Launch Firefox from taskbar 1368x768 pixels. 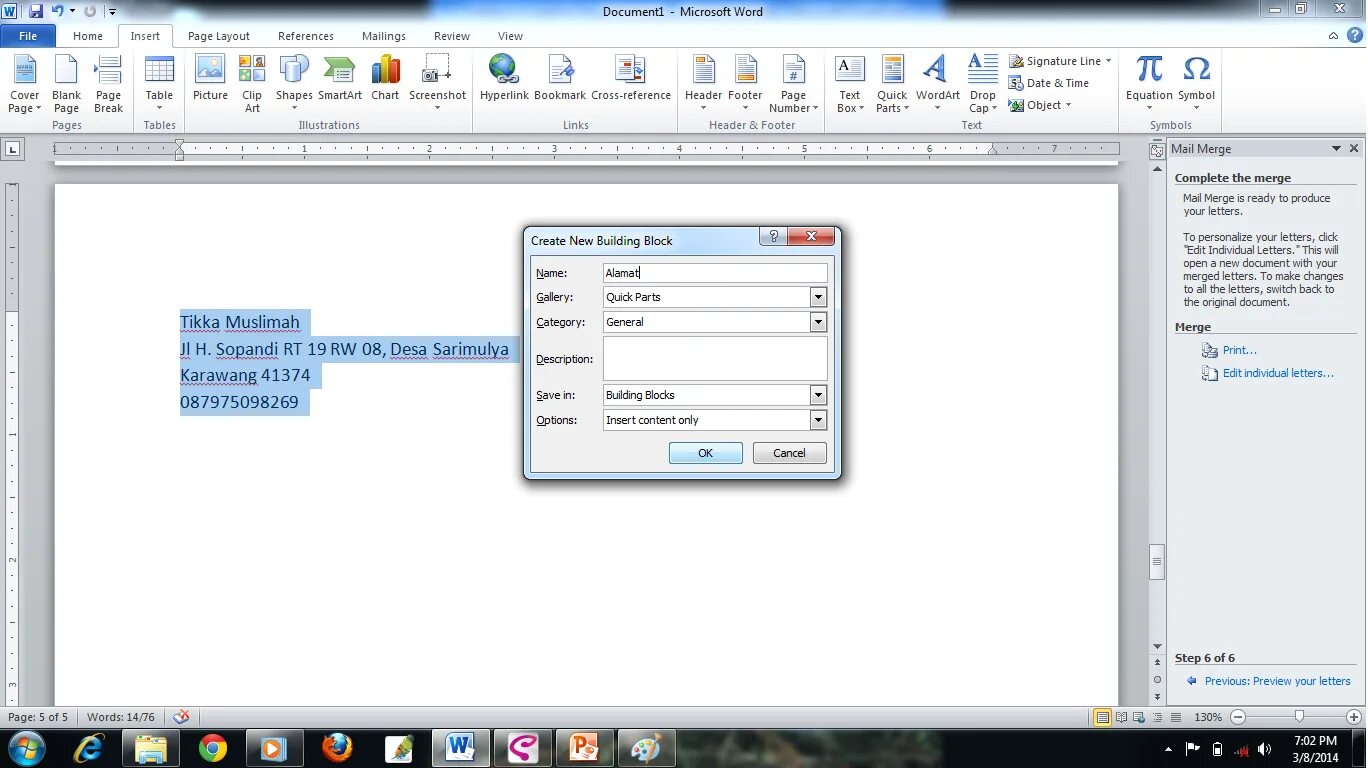[337, 748]
